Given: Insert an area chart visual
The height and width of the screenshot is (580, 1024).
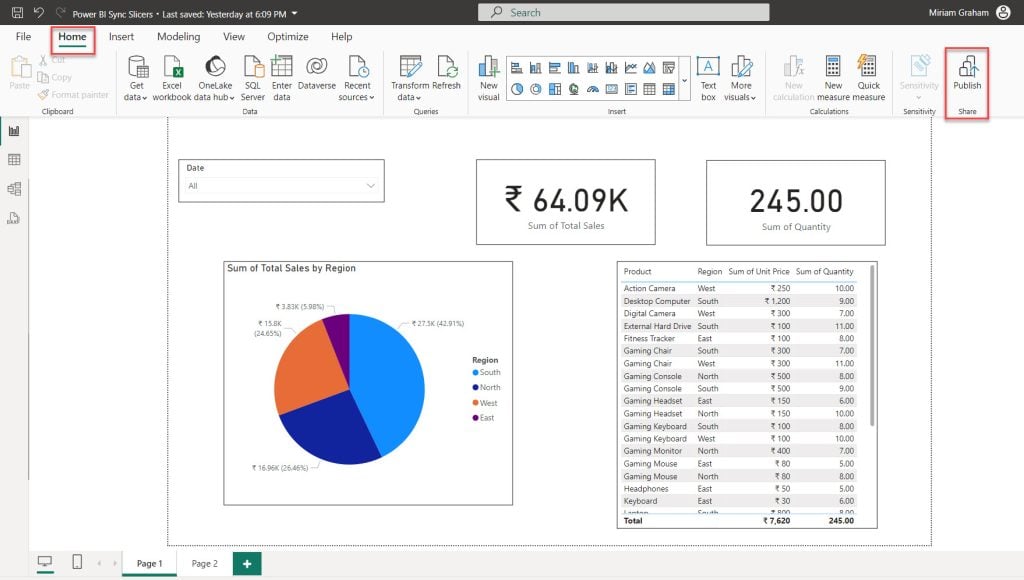Looking at the screenshot, I should 650,68.
